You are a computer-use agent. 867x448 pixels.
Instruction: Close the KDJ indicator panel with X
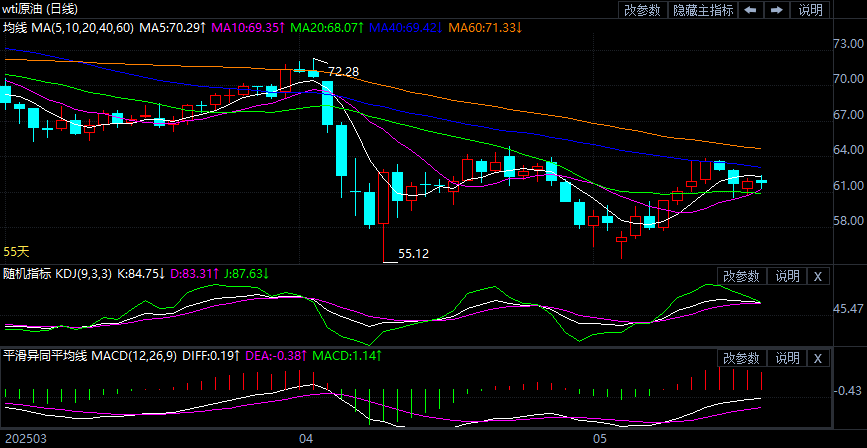click(x=818, y=276)
